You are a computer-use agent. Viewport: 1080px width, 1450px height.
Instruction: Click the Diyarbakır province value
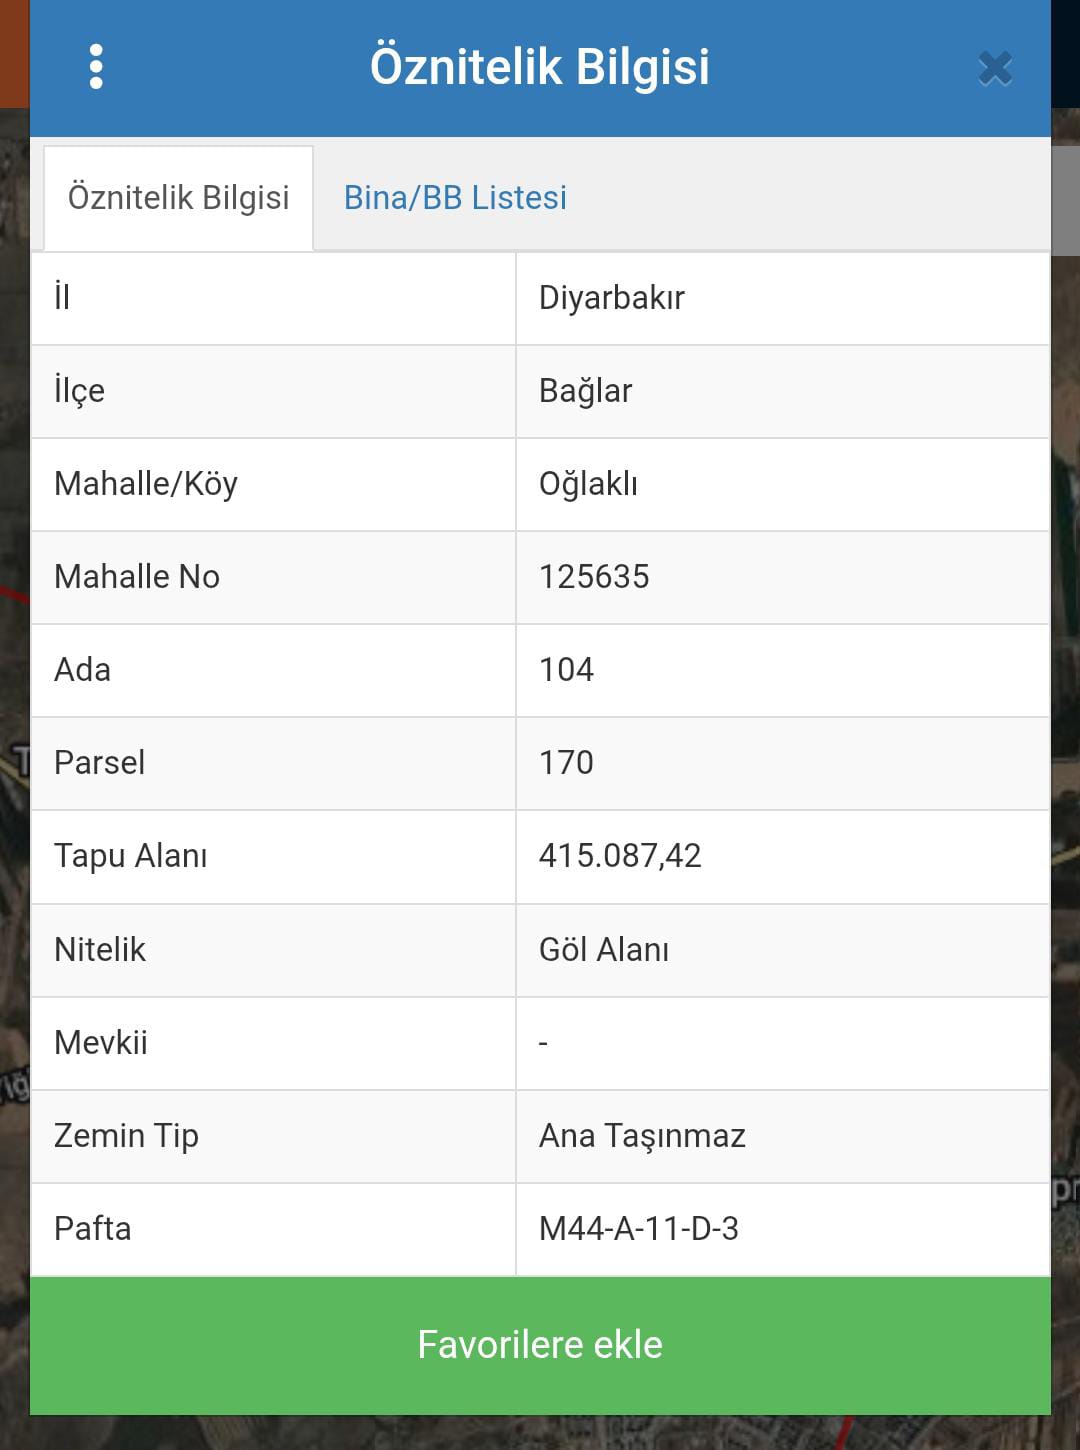click(612, 298)
